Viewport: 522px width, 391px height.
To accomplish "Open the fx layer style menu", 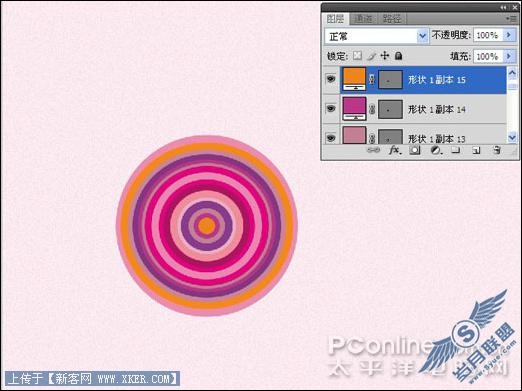I will [395, 150].
